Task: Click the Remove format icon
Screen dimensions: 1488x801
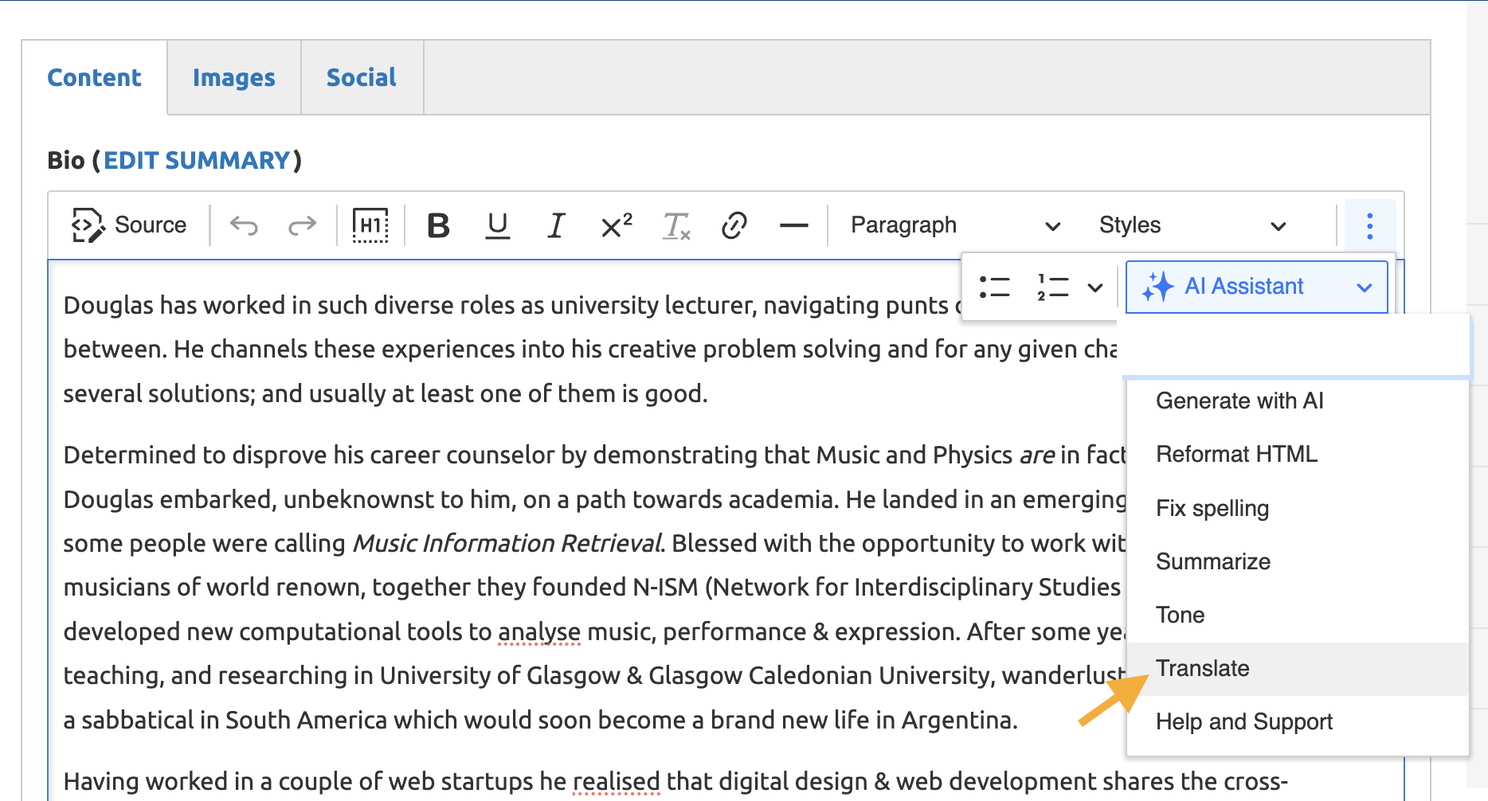Action: click(x=676, y=225)
